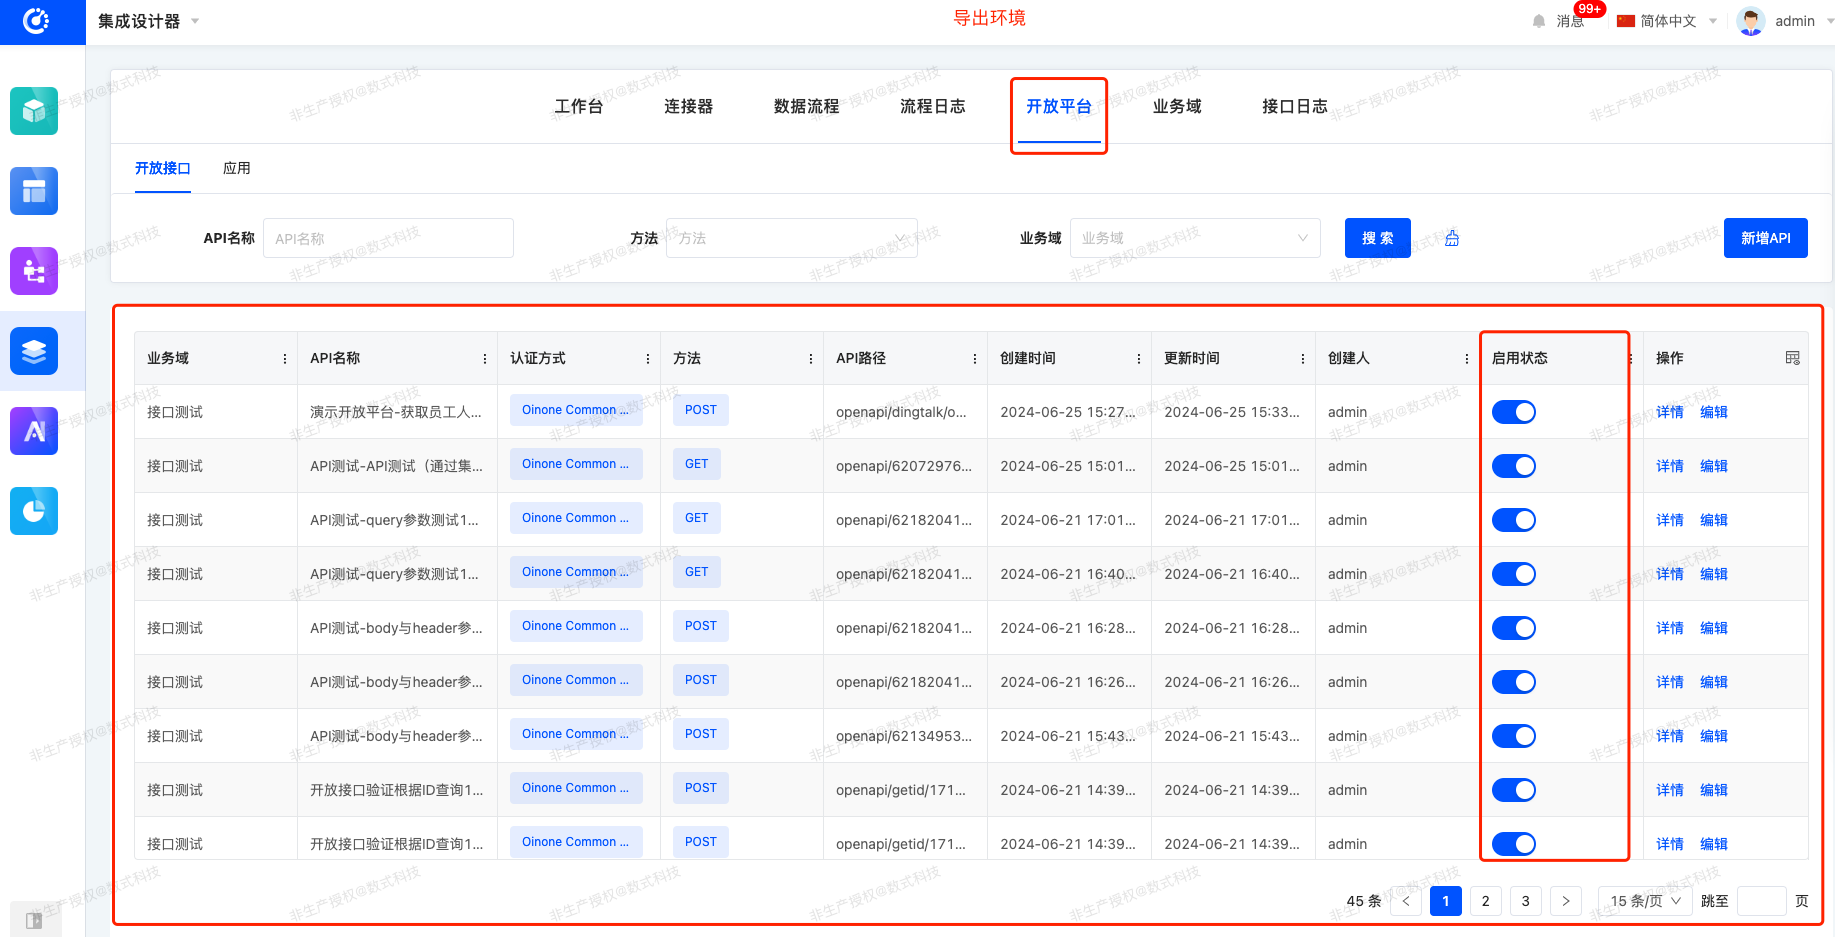Open column menu for API名称 header
1835x937 pixels.
click(485, 359)
